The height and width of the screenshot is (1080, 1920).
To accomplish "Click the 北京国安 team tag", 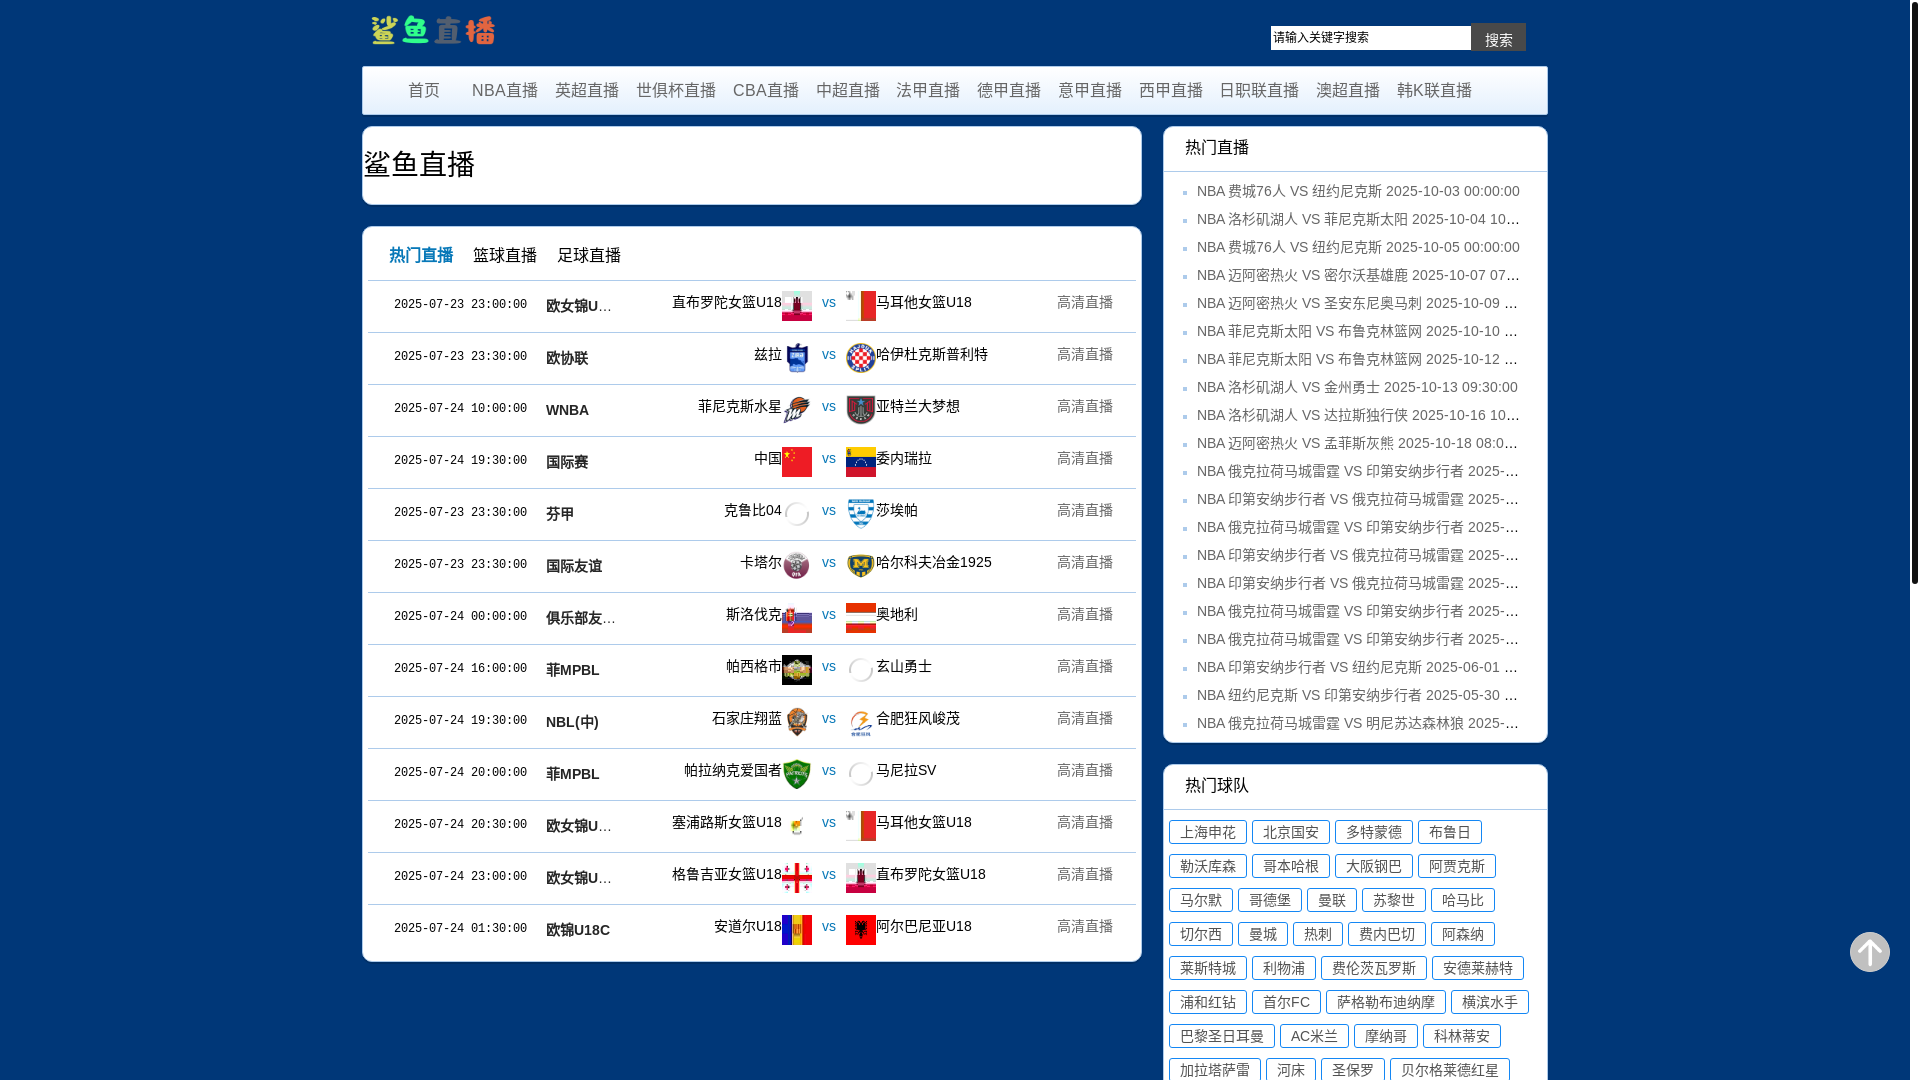I will pos(1290,832).
